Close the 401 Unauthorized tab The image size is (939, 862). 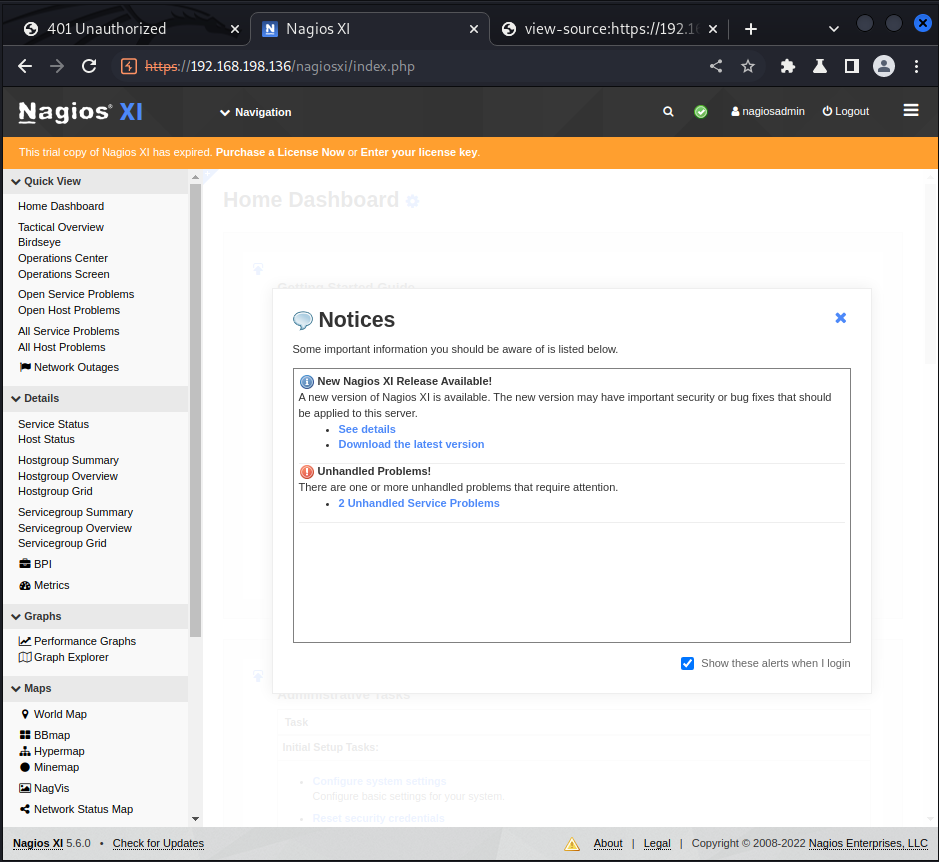coord(235,29)
